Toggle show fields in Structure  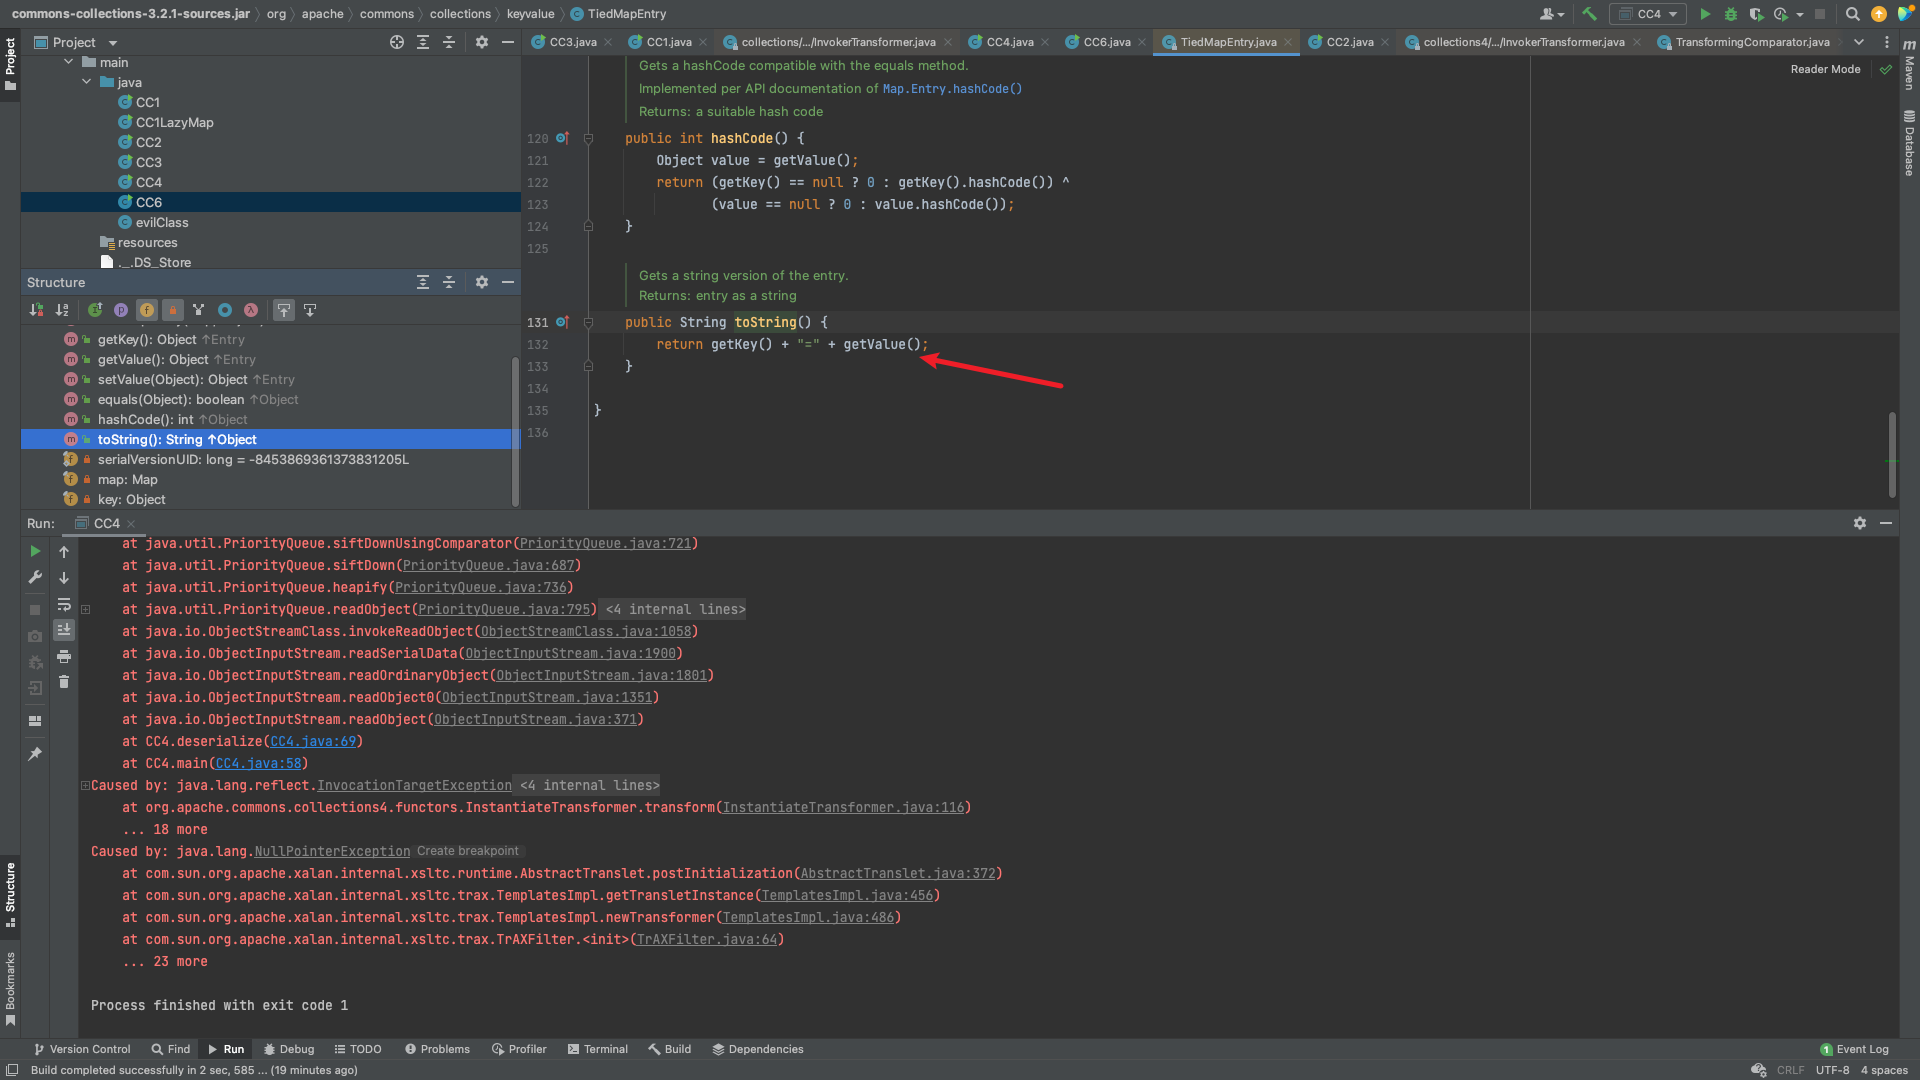[147, 310]
